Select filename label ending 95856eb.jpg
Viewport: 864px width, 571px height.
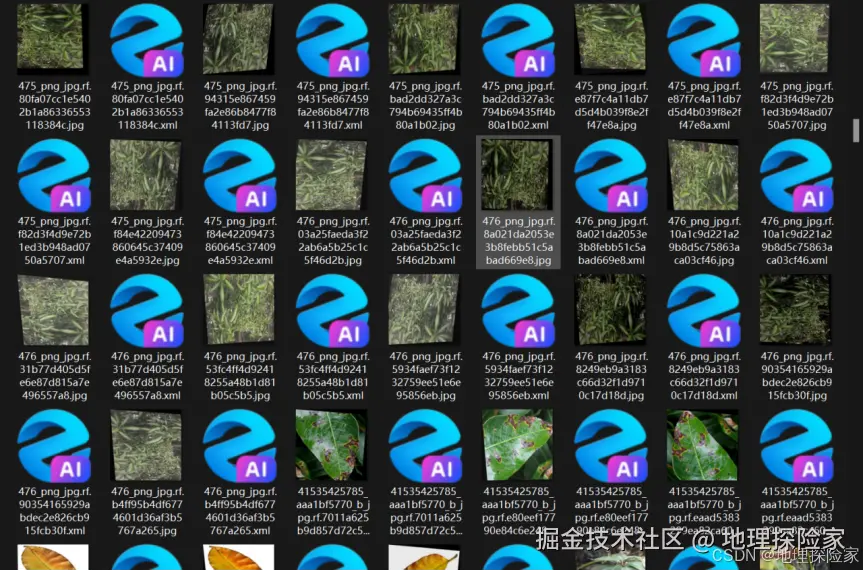pyautogui.click(x=425, y=376)
